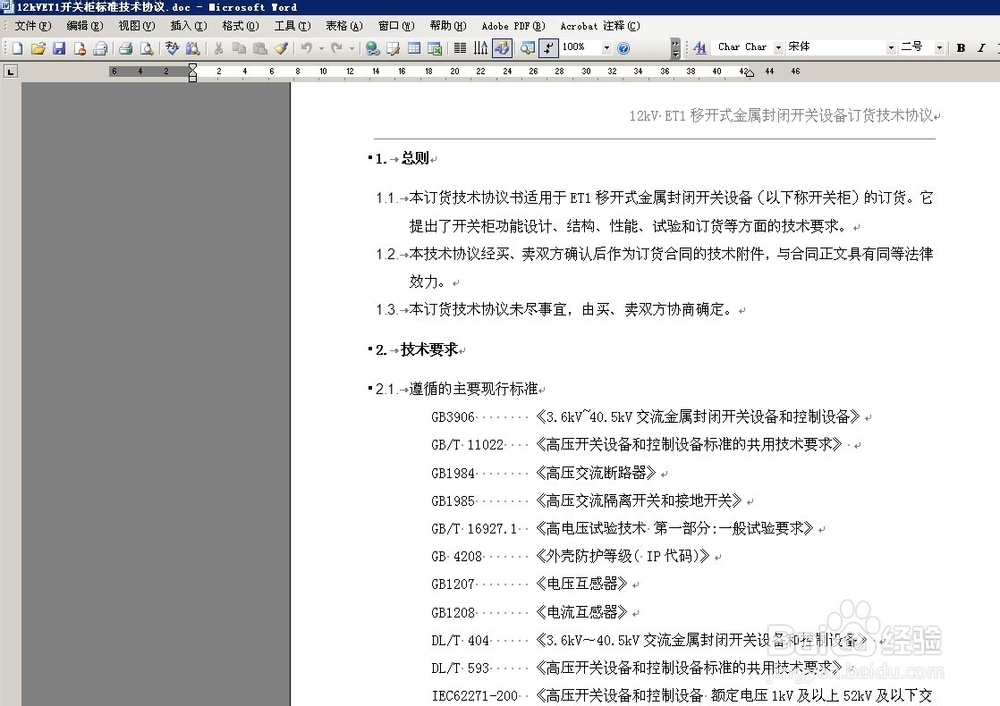Open the 编辑(E) menu
The height and width of the screenshot is (706, 1000).
pyautogui.click(x=85, y=26)
